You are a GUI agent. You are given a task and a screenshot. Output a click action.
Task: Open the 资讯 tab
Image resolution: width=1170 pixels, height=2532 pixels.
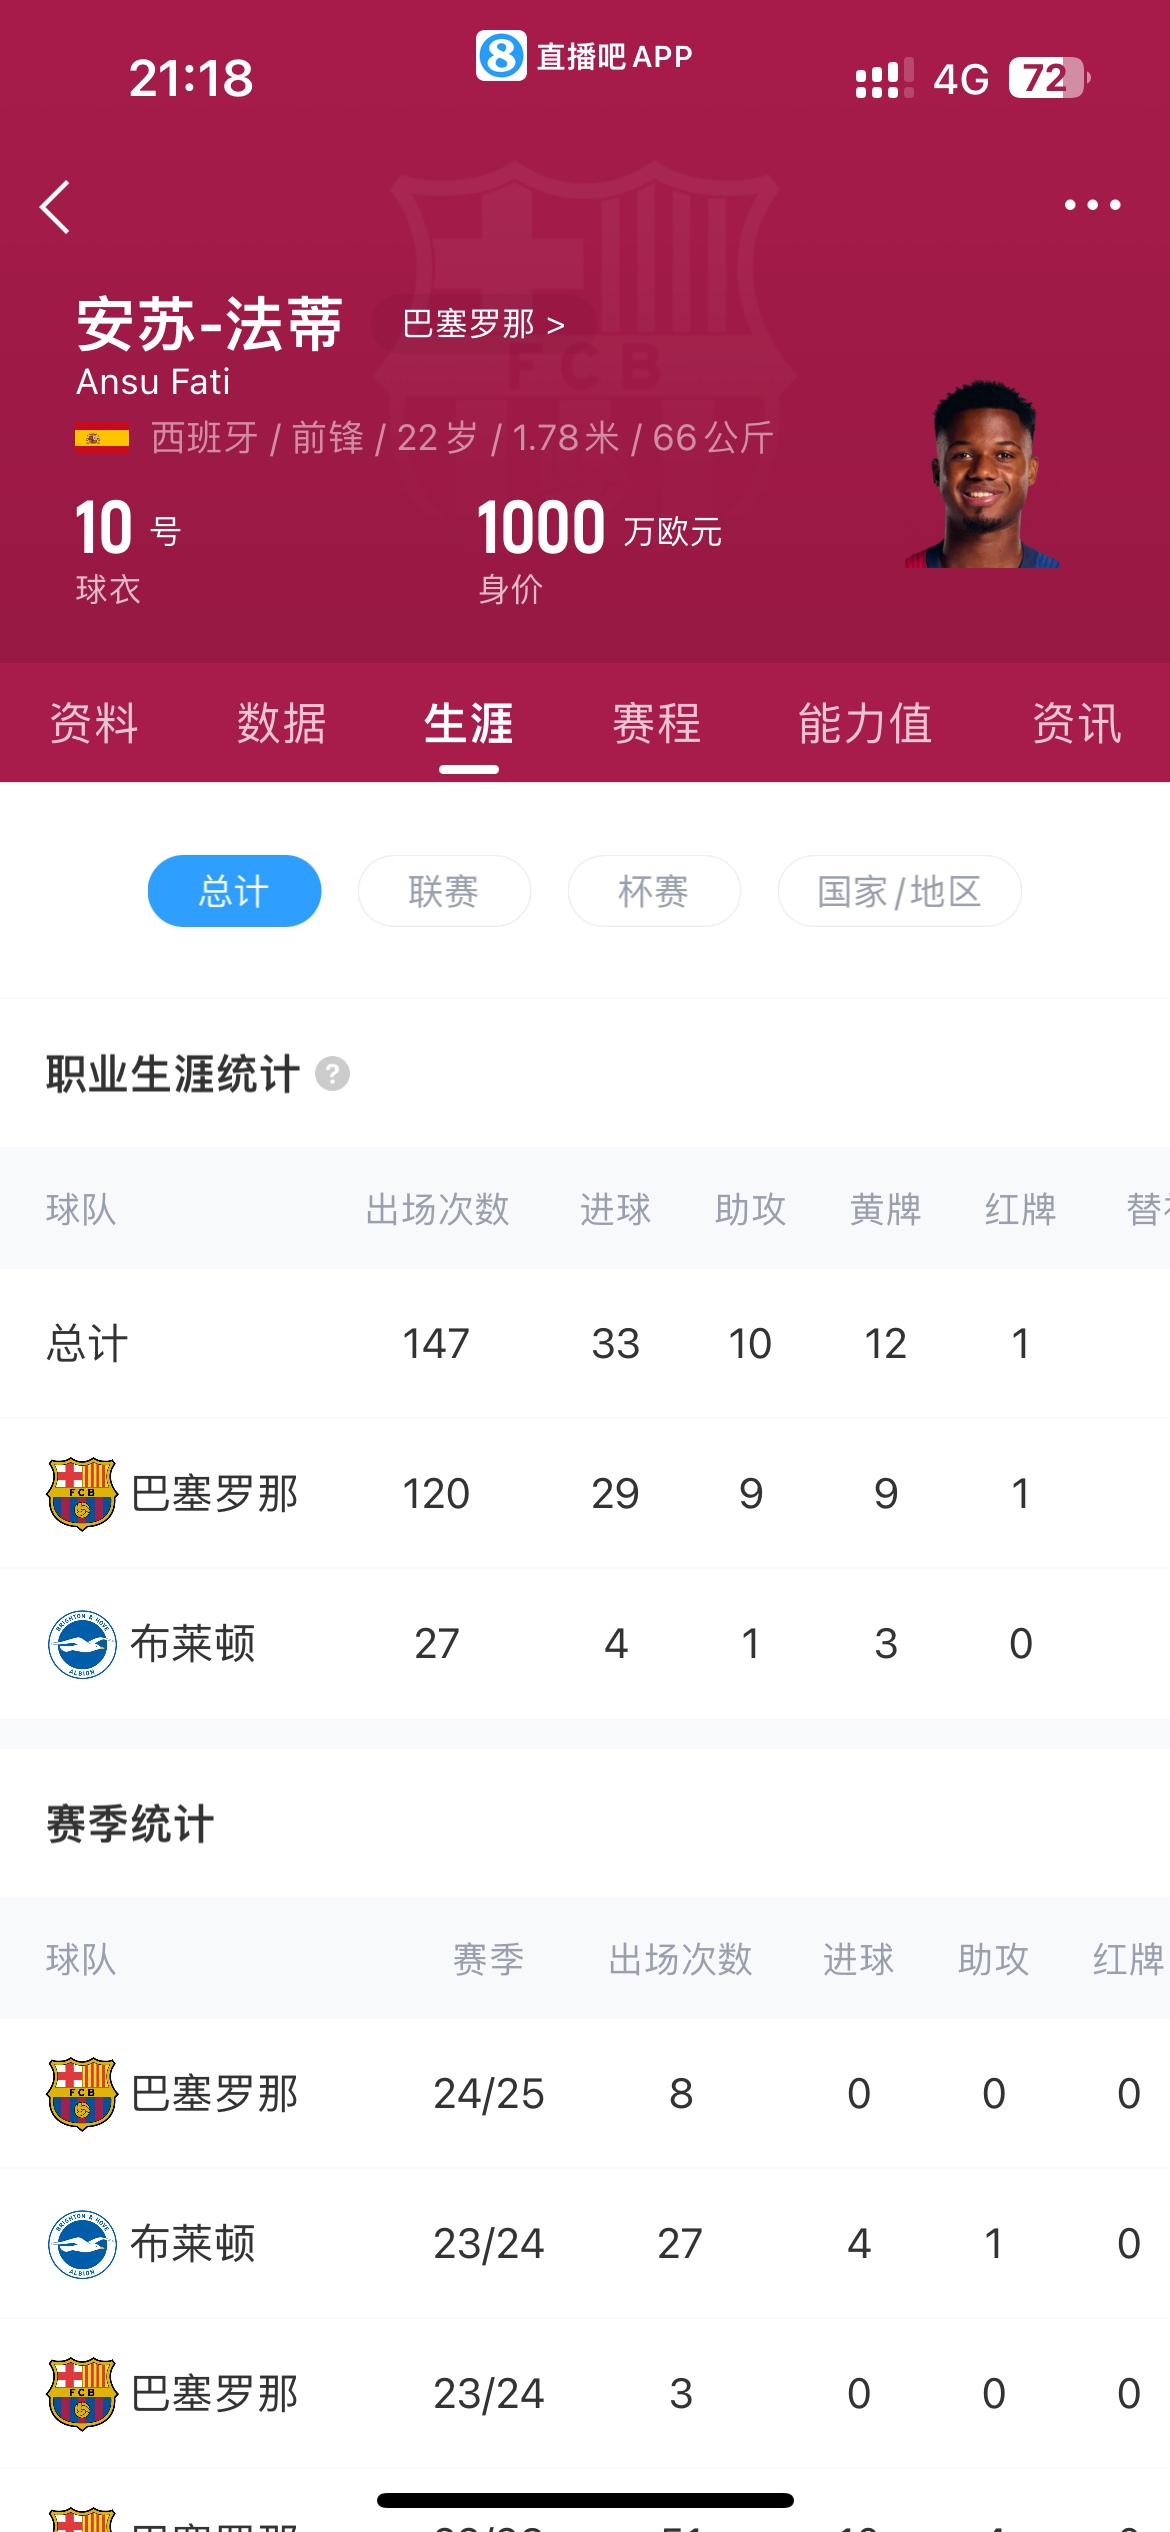click(x=1077, y=723)
